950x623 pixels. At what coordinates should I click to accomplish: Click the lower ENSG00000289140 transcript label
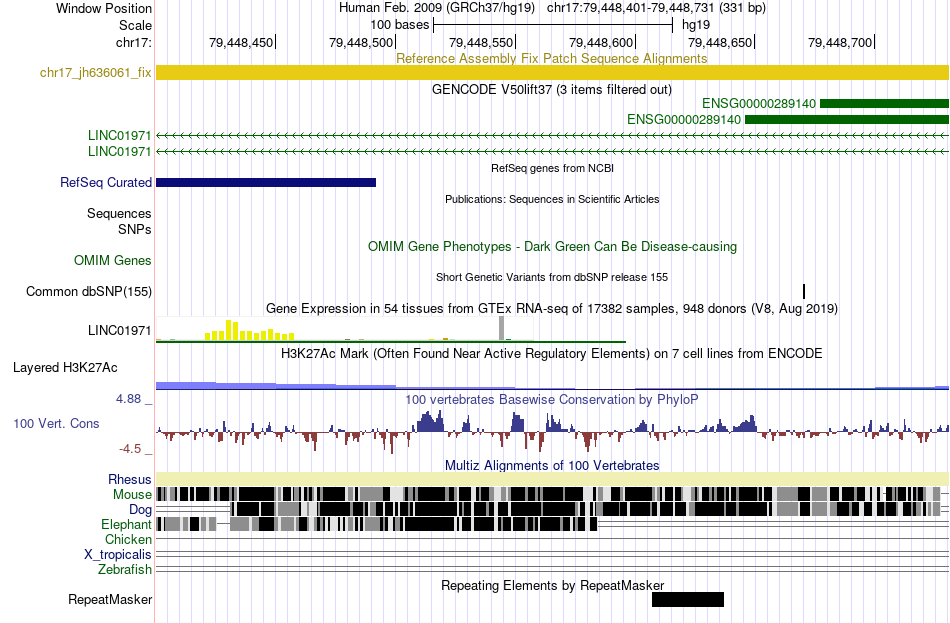tap(683, 119)
